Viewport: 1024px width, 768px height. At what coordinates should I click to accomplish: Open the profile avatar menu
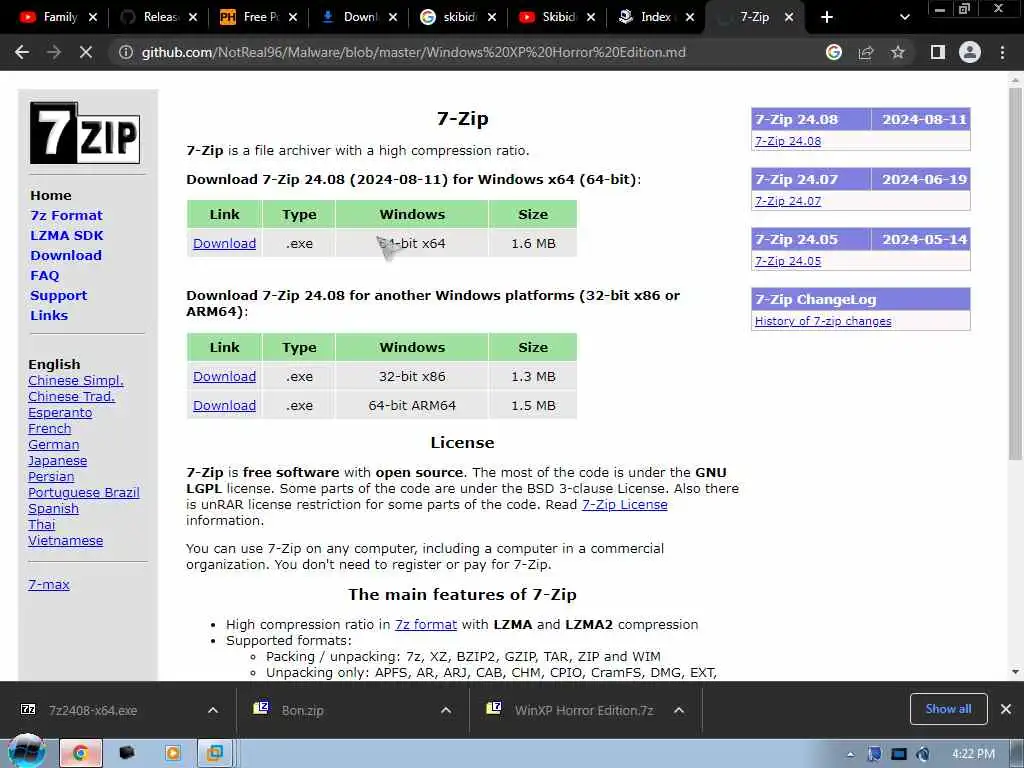click(x=970, y=52)
